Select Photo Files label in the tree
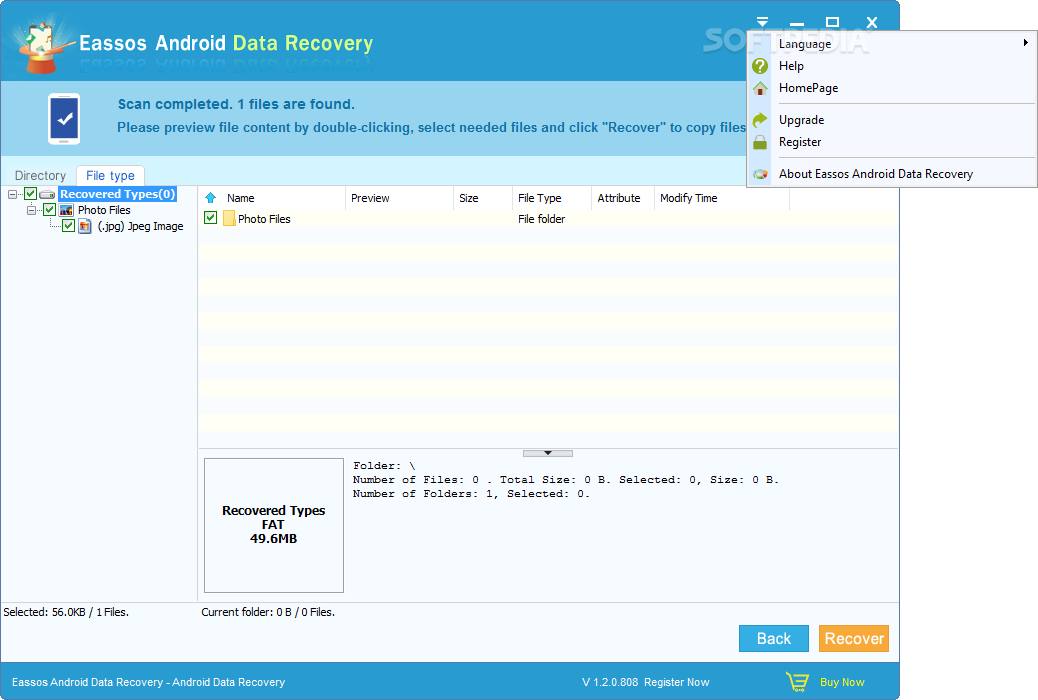Image resolution: width=1038 pixels, height=700 pixels. click(x=104, y=210)
